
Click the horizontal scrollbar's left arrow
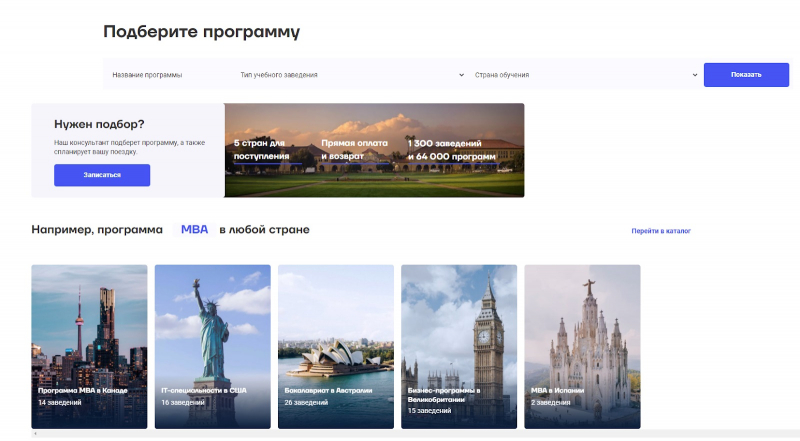[x=35, y=435]
